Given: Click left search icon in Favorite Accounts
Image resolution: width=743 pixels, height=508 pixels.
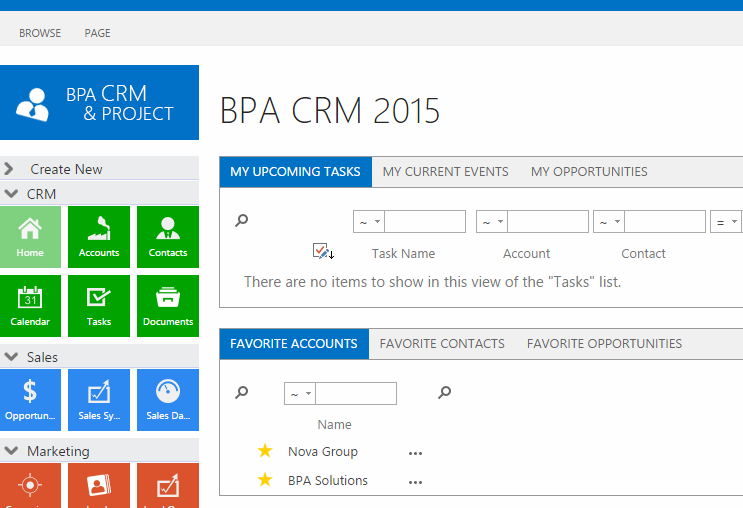Looking at the screenshot, I should click(242, 392).
